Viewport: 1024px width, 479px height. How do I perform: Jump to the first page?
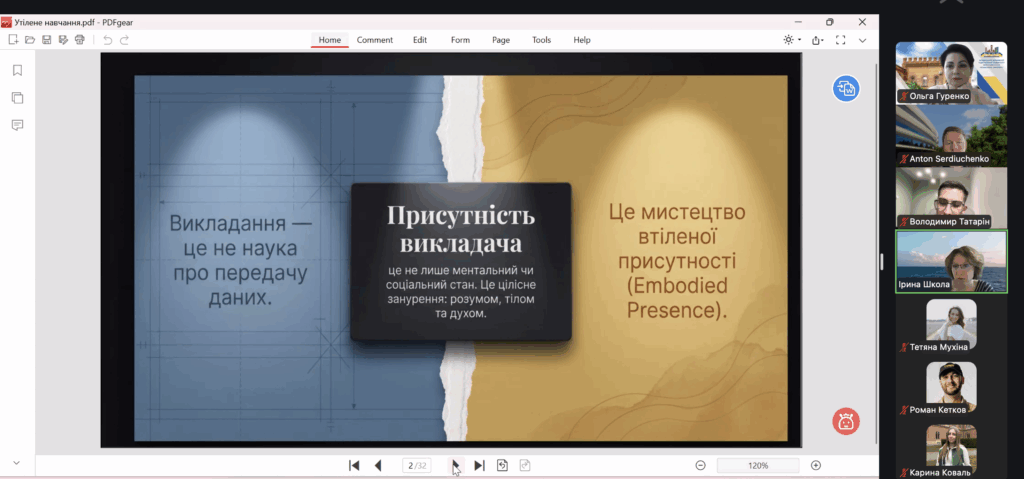[354, 465]
